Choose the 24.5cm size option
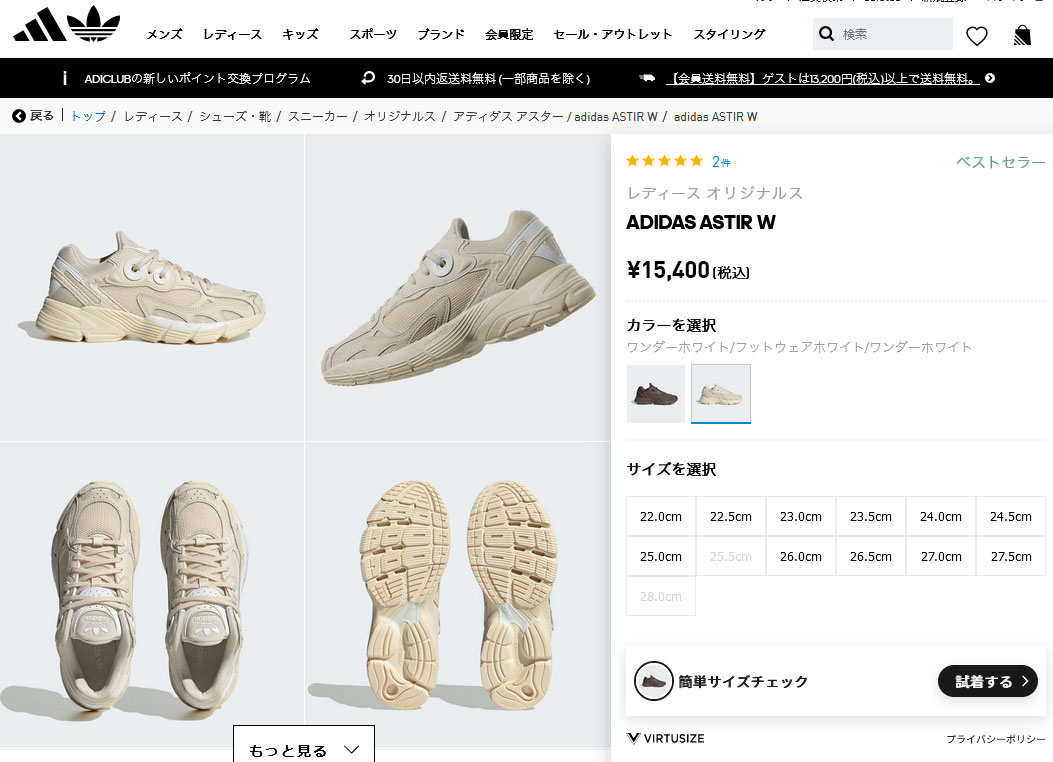 click(x=1010, y=516)
